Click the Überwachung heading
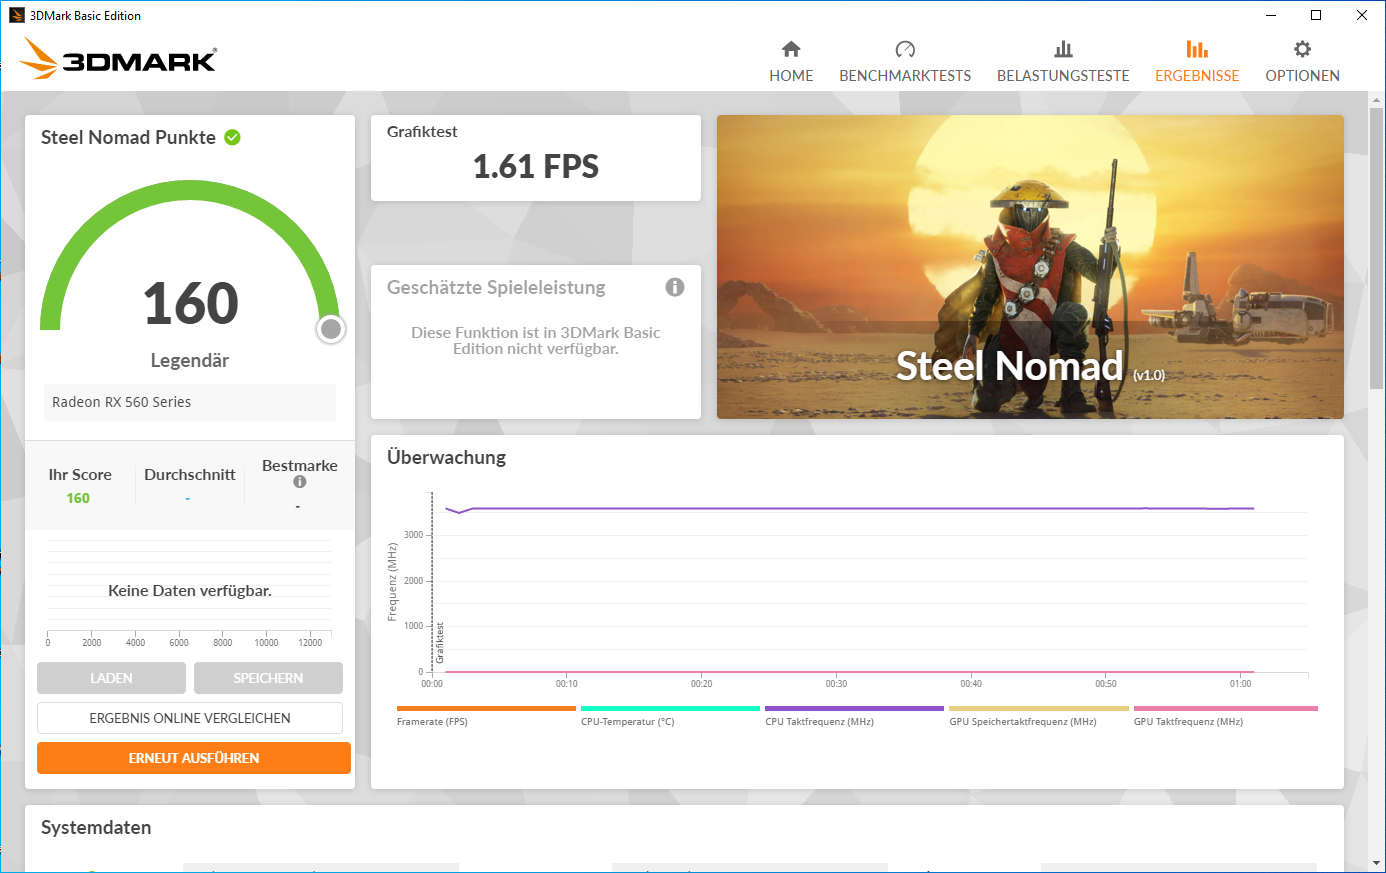 pos(446,458)
